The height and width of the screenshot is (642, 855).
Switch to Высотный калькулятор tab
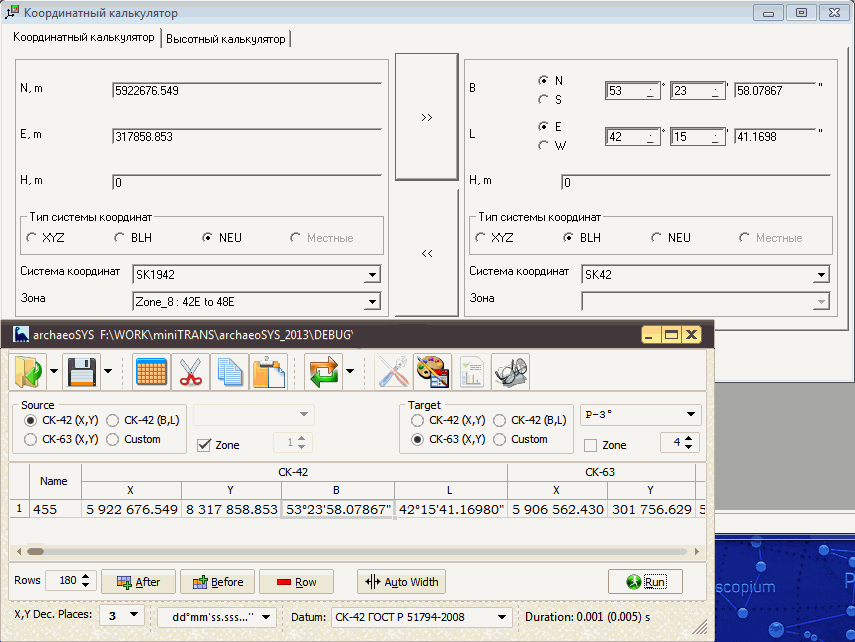[226, 39]
